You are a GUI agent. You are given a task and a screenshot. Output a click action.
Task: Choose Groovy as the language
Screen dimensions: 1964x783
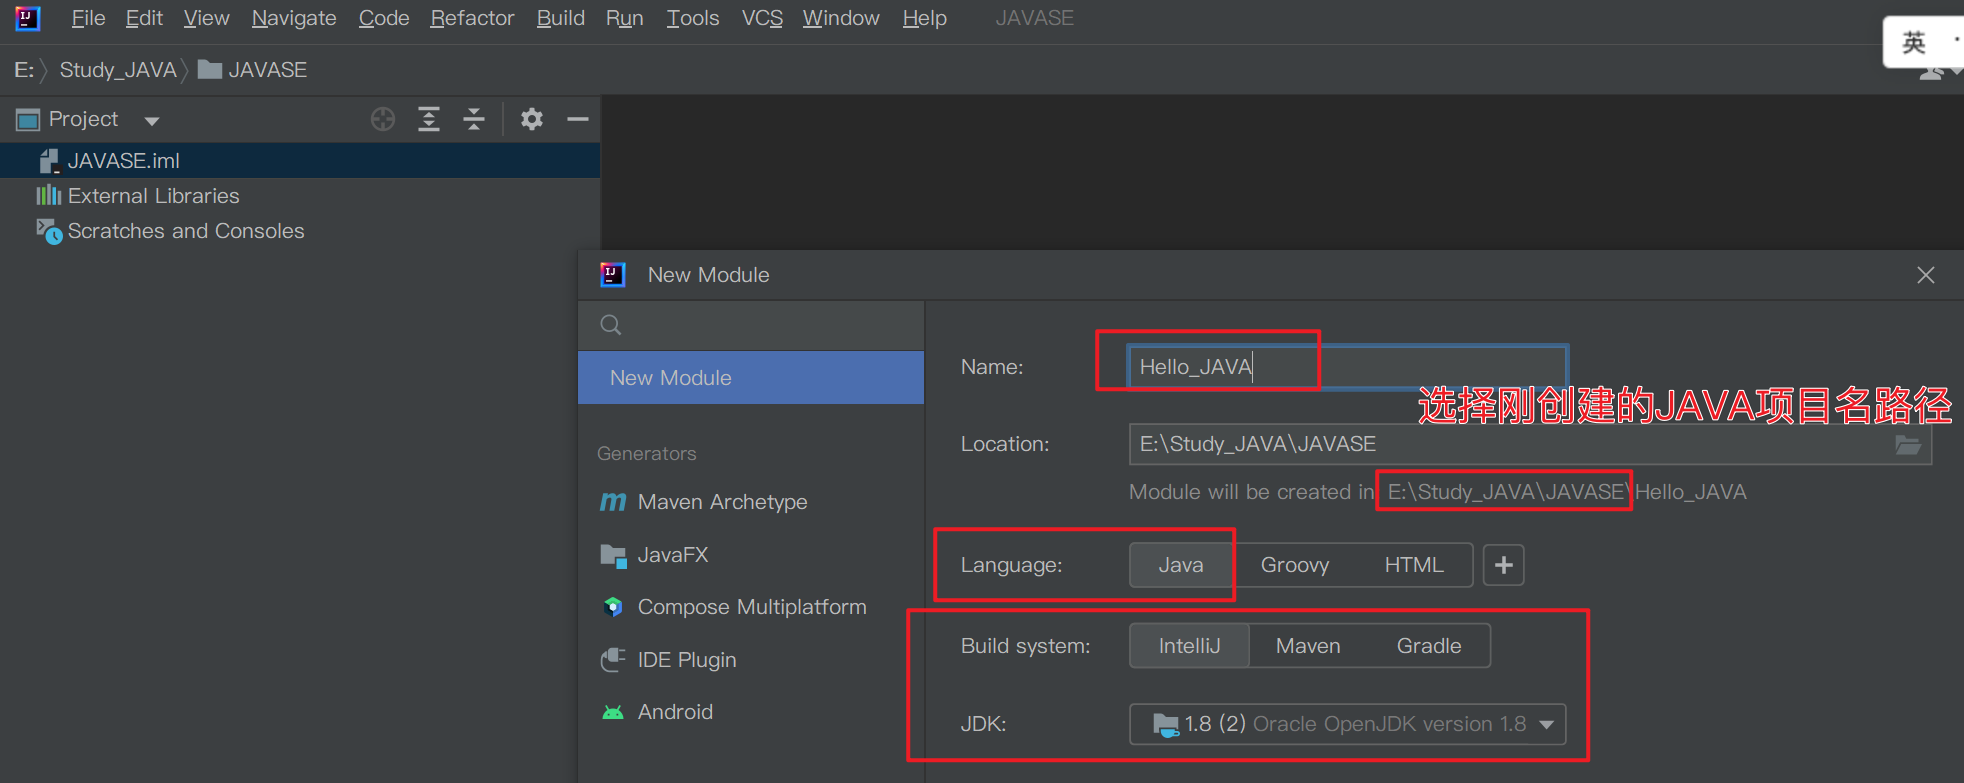tap(1295, 565)
